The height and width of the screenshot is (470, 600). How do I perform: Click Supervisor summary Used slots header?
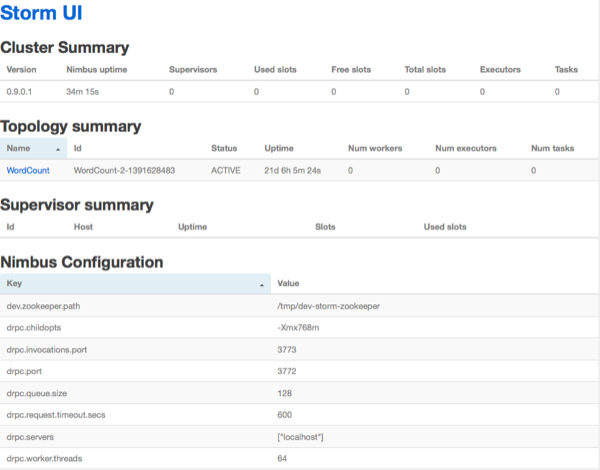point(445,227)
